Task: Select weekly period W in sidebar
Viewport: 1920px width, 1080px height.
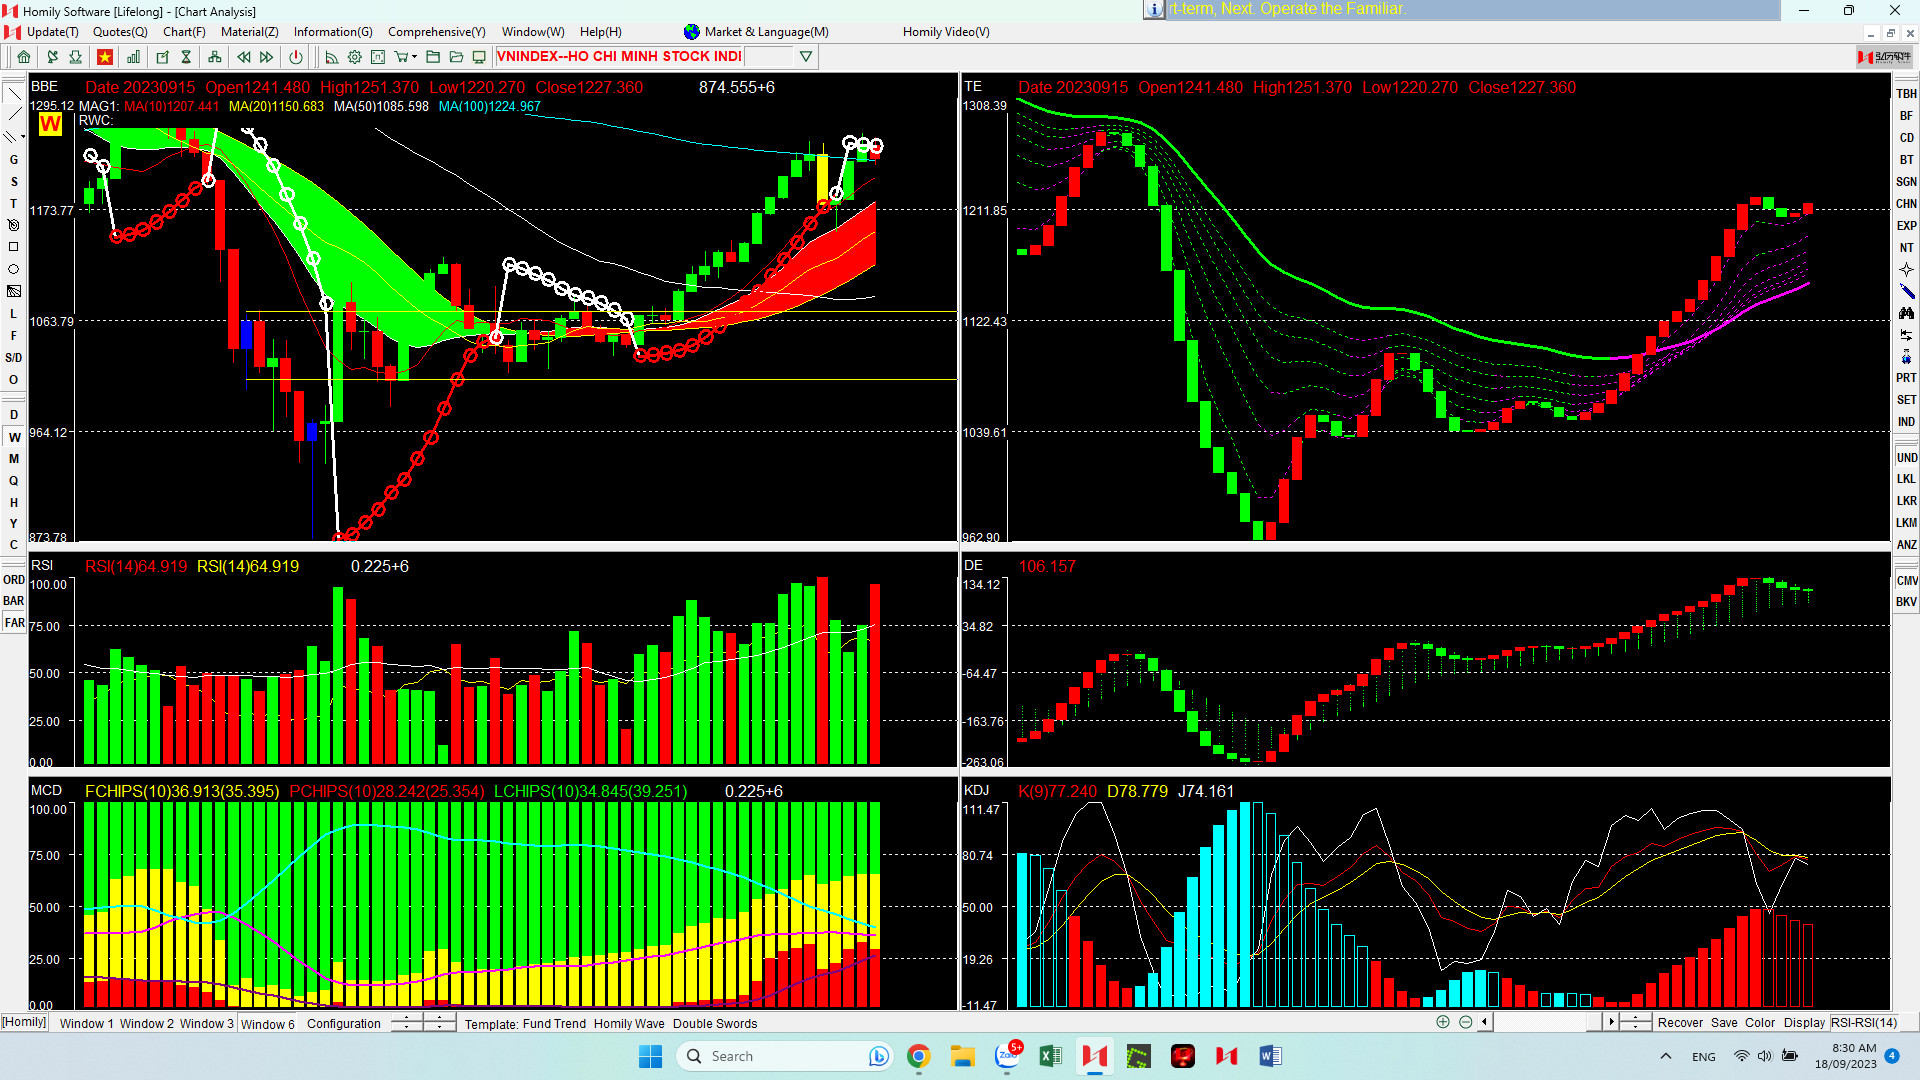Action: [14, 437]
